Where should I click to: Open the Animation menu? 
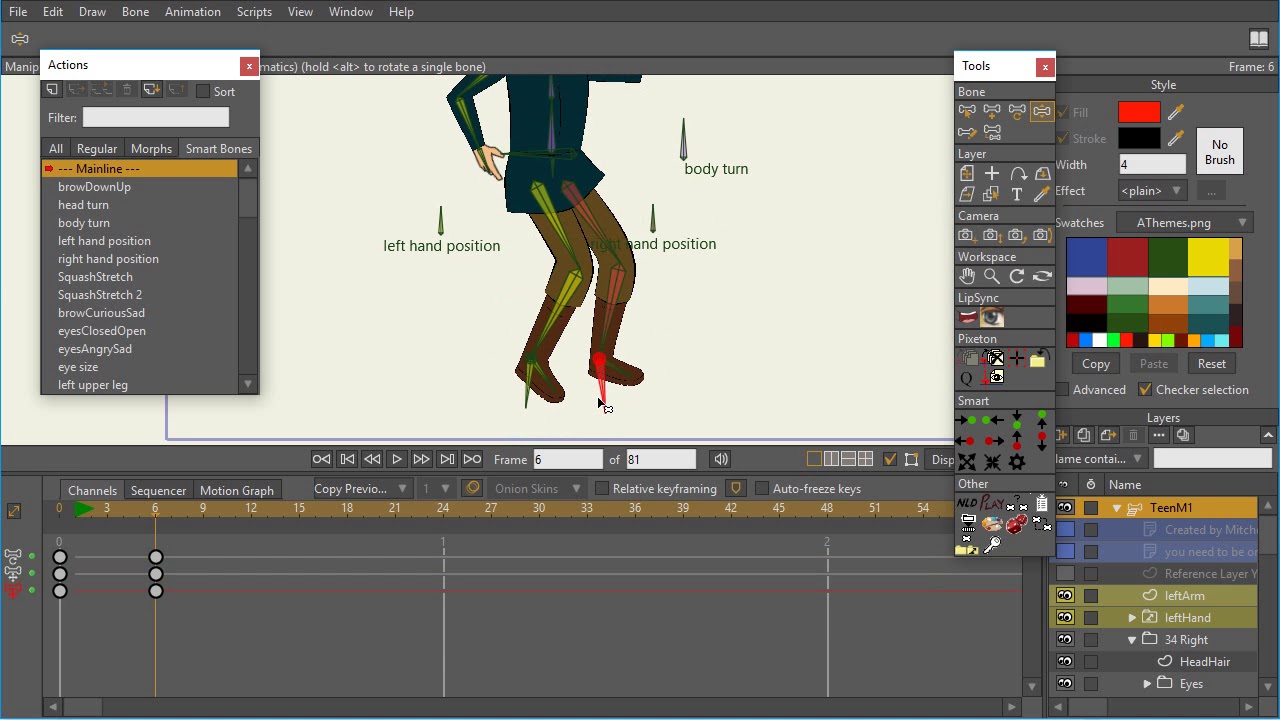192,12
